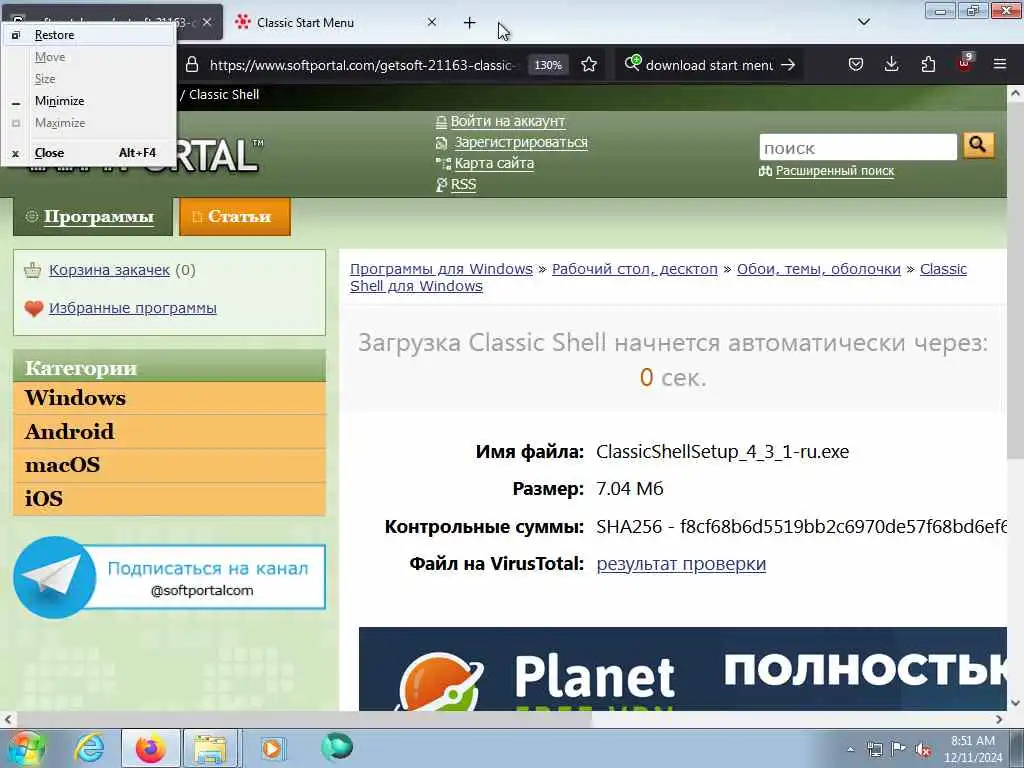Open a new browser tab with plus button

(470, 23)
